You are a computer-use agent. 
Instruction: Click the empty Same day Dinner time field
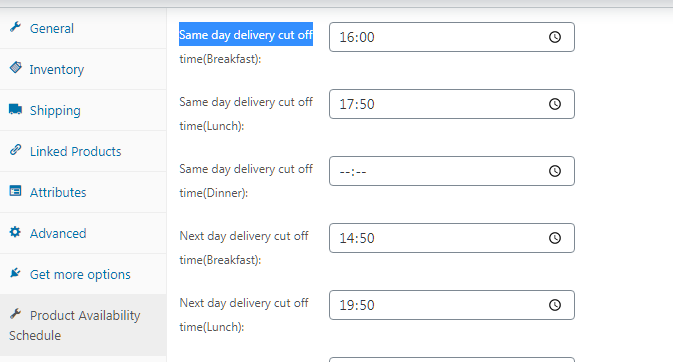[x=452, y=171]
